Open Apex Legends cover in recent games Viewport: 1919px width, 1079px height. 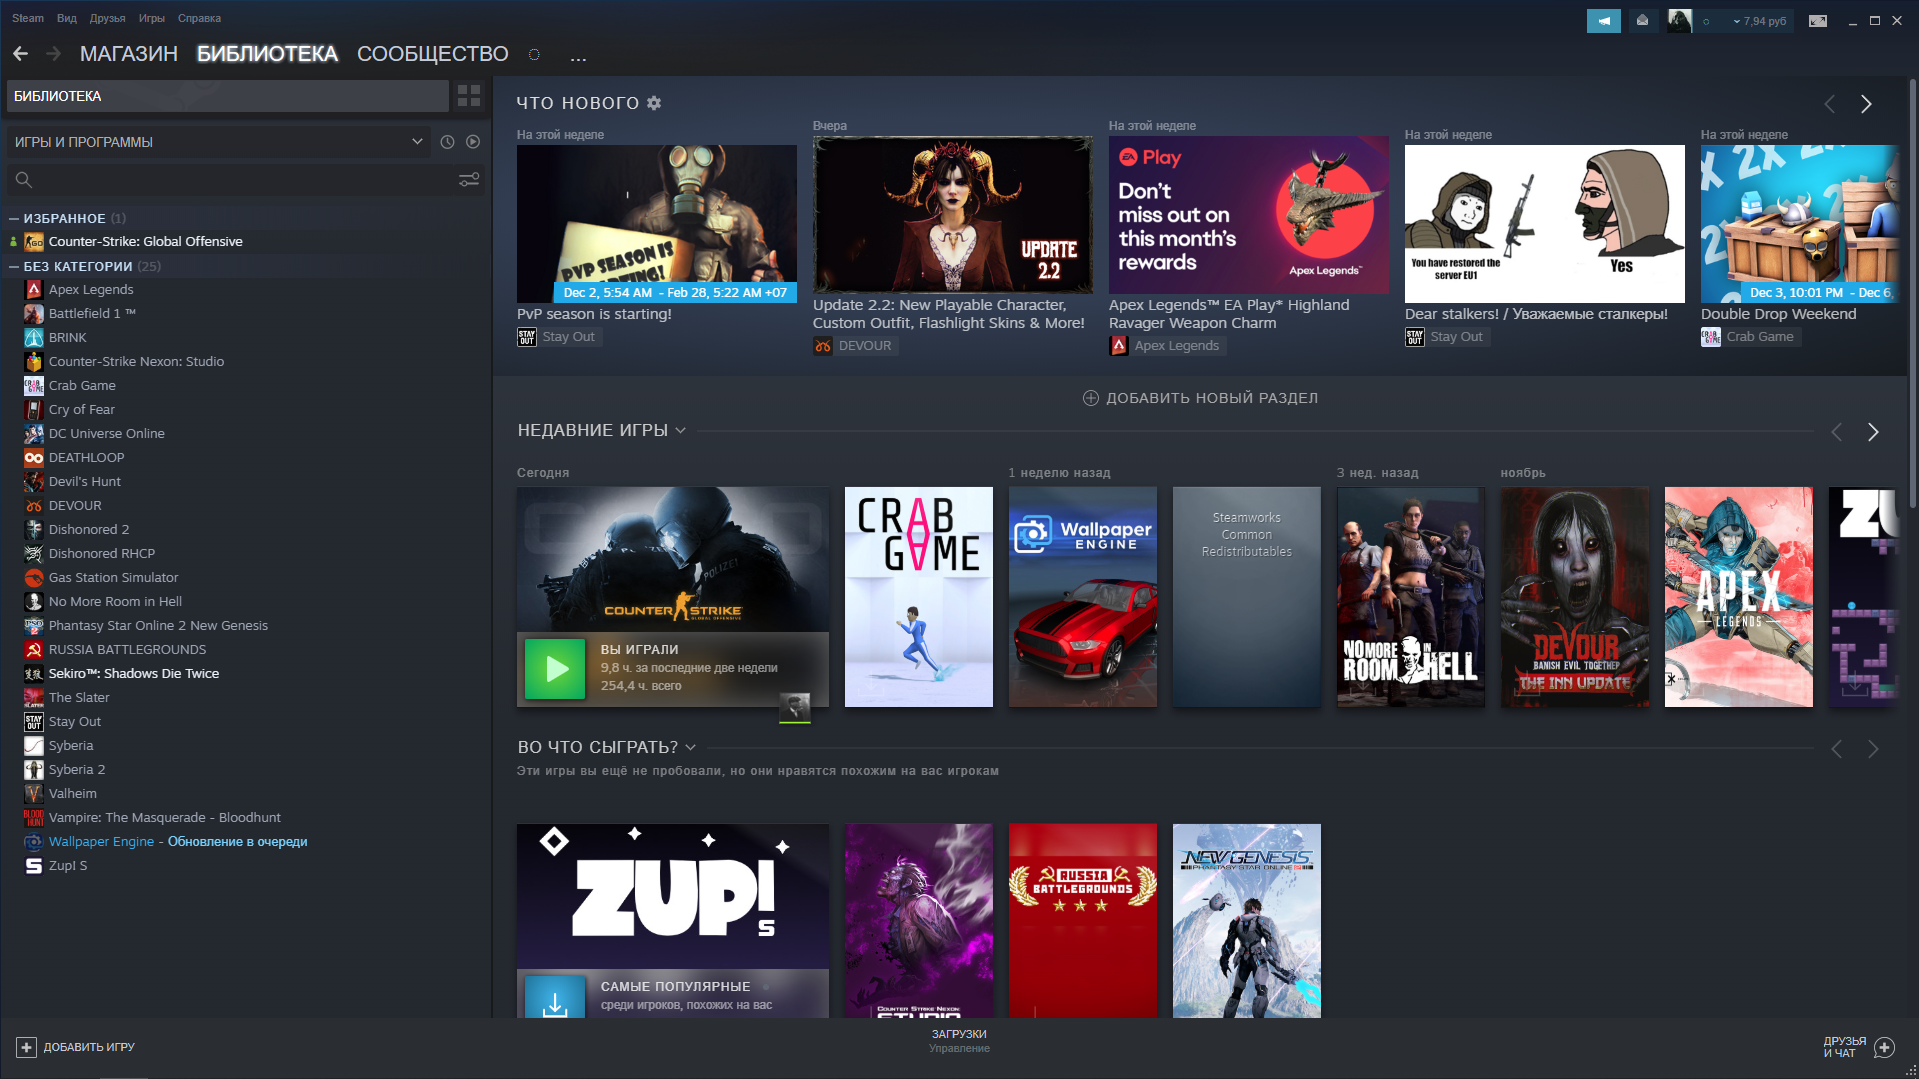tap(1739, 597)
